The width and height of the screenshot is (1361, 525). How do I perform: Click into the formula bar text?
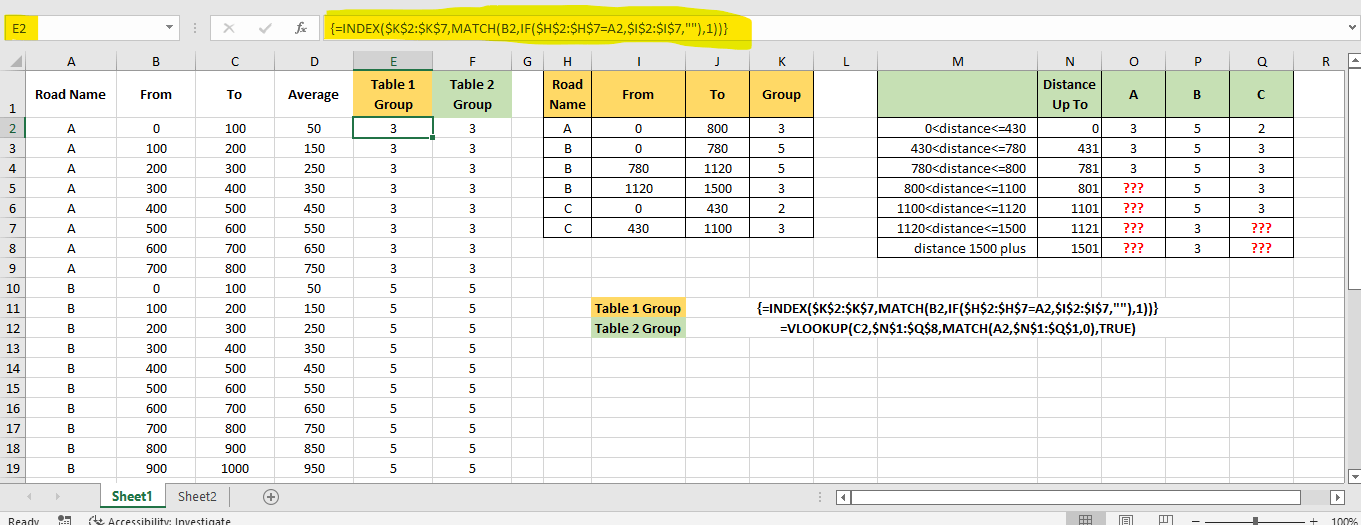(528, 28)
